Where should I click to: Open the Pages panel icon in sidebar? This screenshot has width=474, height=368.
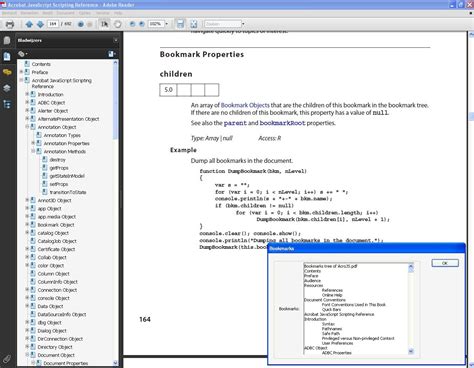pos(7,40)
